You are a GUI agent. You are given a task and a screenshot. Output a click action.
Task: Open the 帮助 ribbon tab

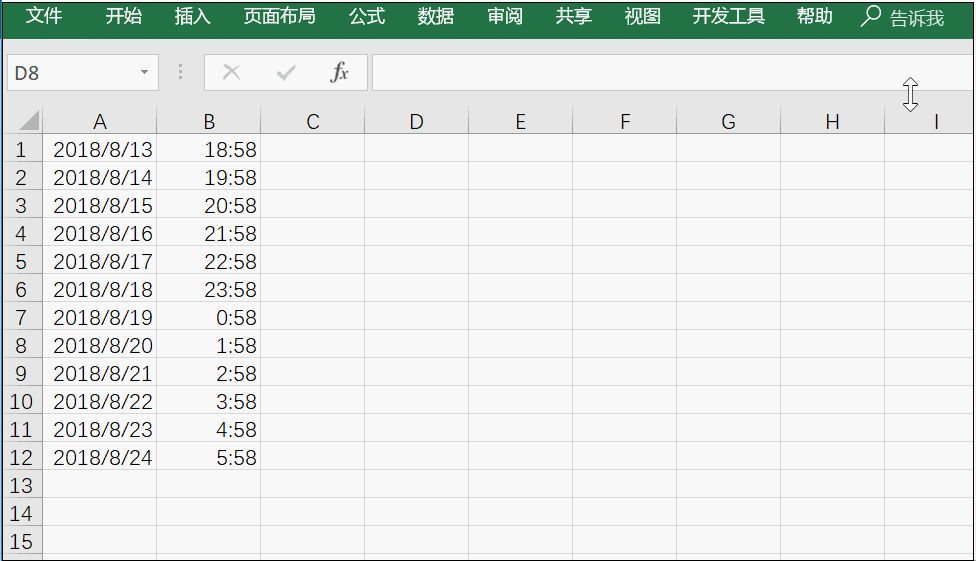pos(814,16)
